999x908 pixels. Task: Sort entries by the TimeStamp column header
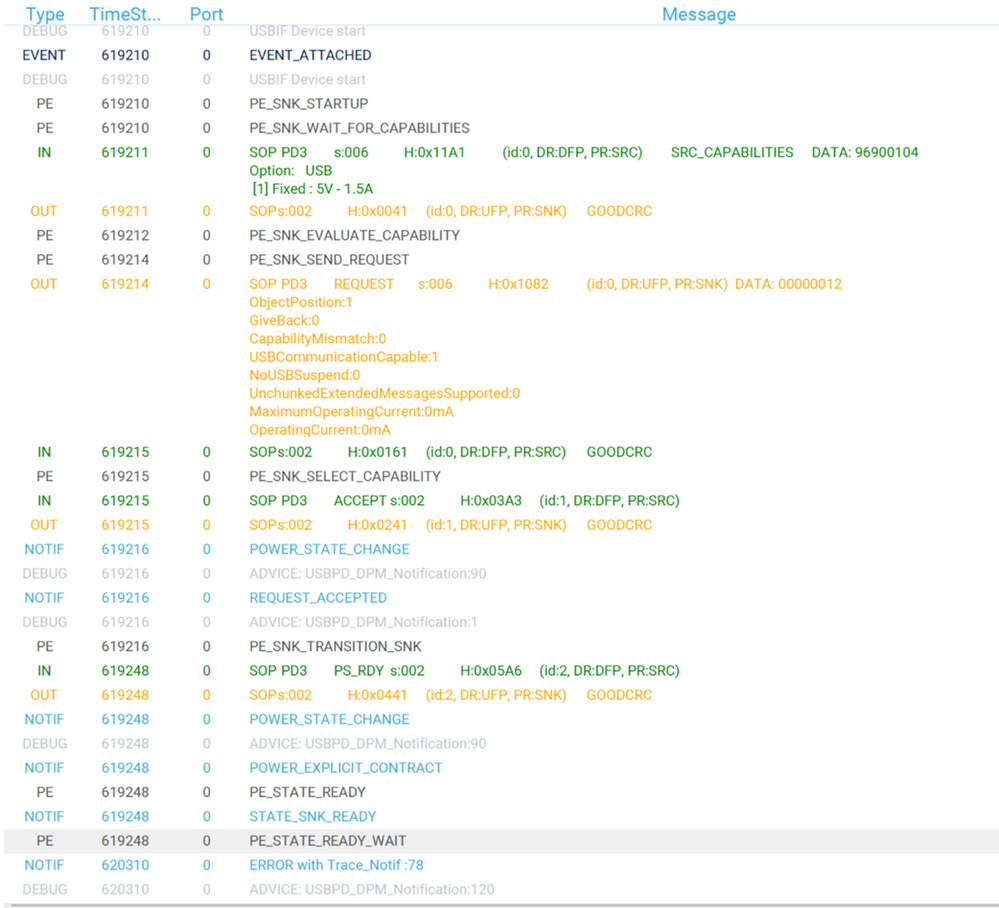pos(124,14)
